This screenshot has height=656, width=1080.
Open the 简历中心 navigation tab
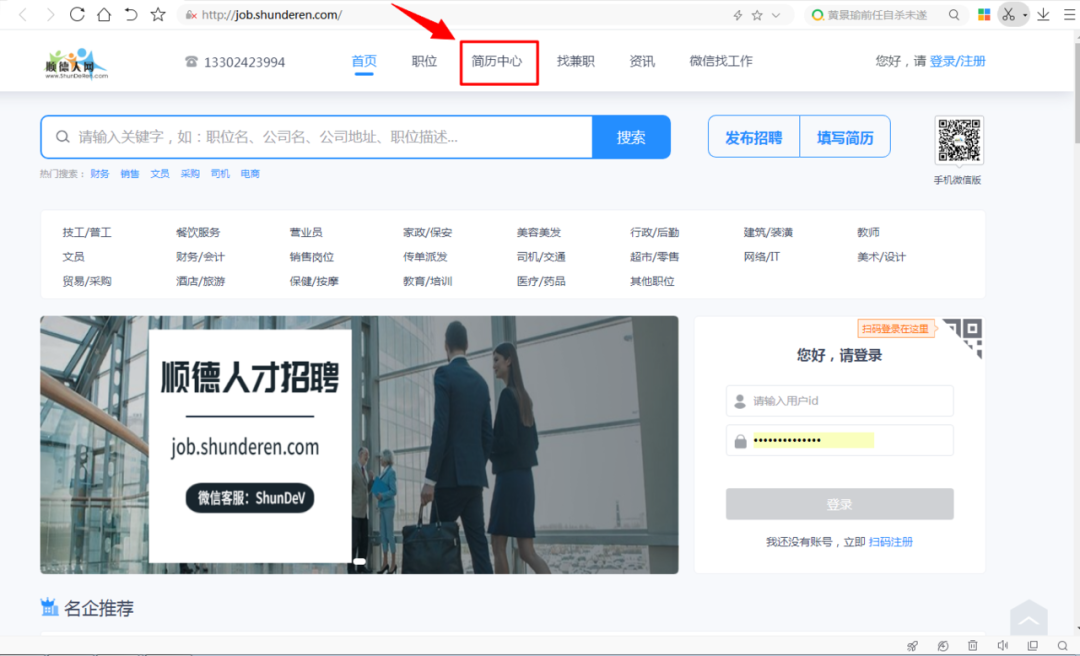point(497,61)
